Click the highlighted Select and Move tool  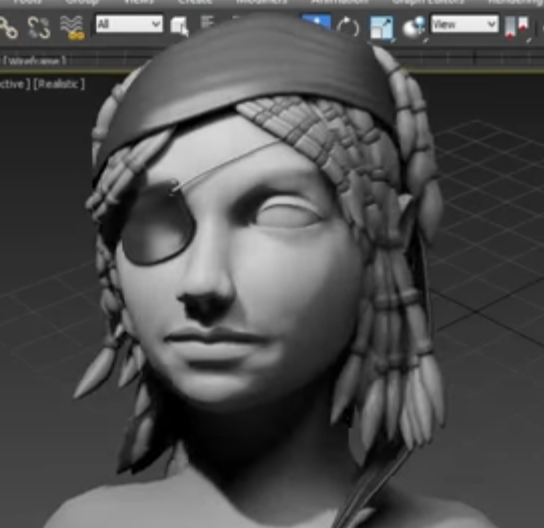click(316, 21)
